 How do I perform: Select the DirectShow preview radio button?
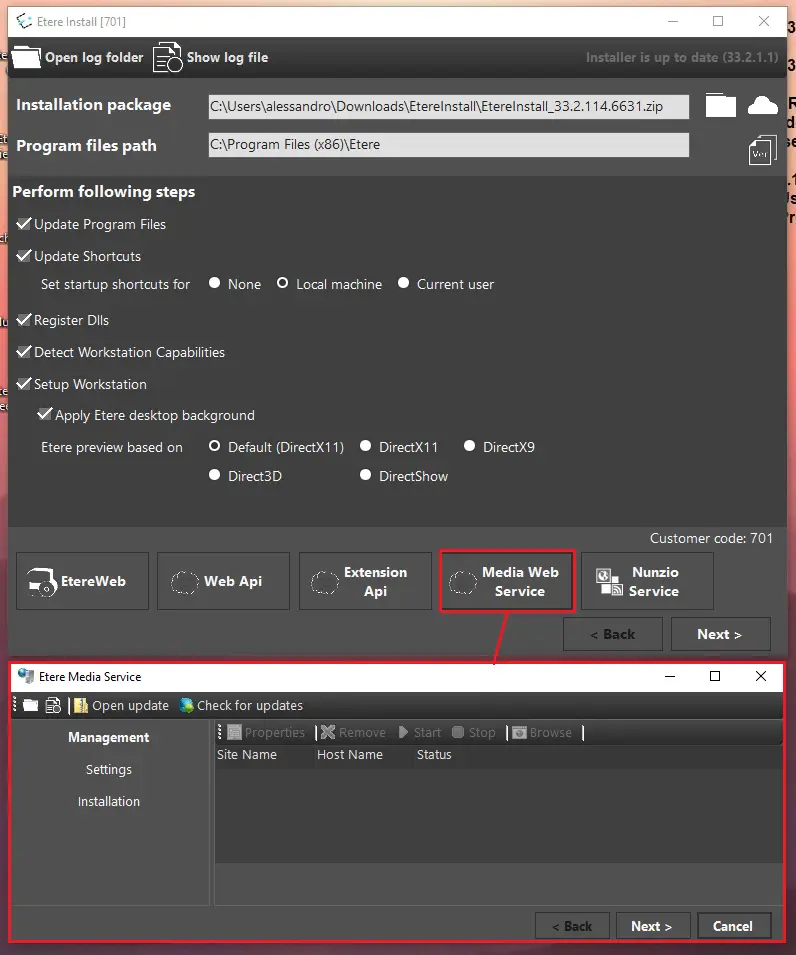(x=366, y=476)
